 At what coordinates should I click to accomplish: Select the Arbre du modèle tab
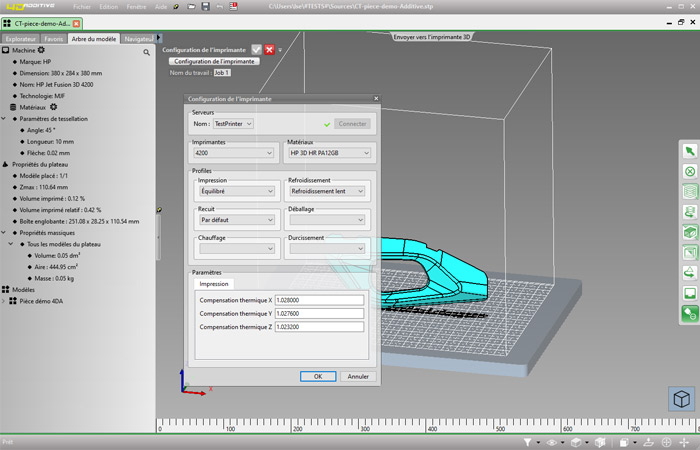tap(94, 39)
